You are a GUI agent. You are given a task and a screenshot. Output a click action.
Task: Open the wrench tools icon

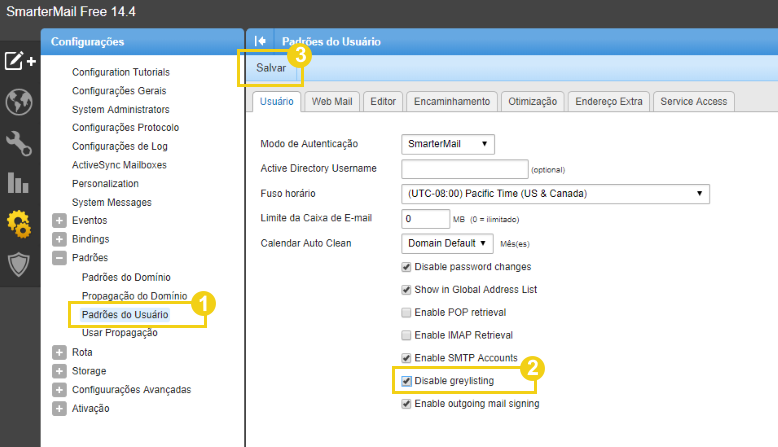pyautogui.click(x=19, y=144)
